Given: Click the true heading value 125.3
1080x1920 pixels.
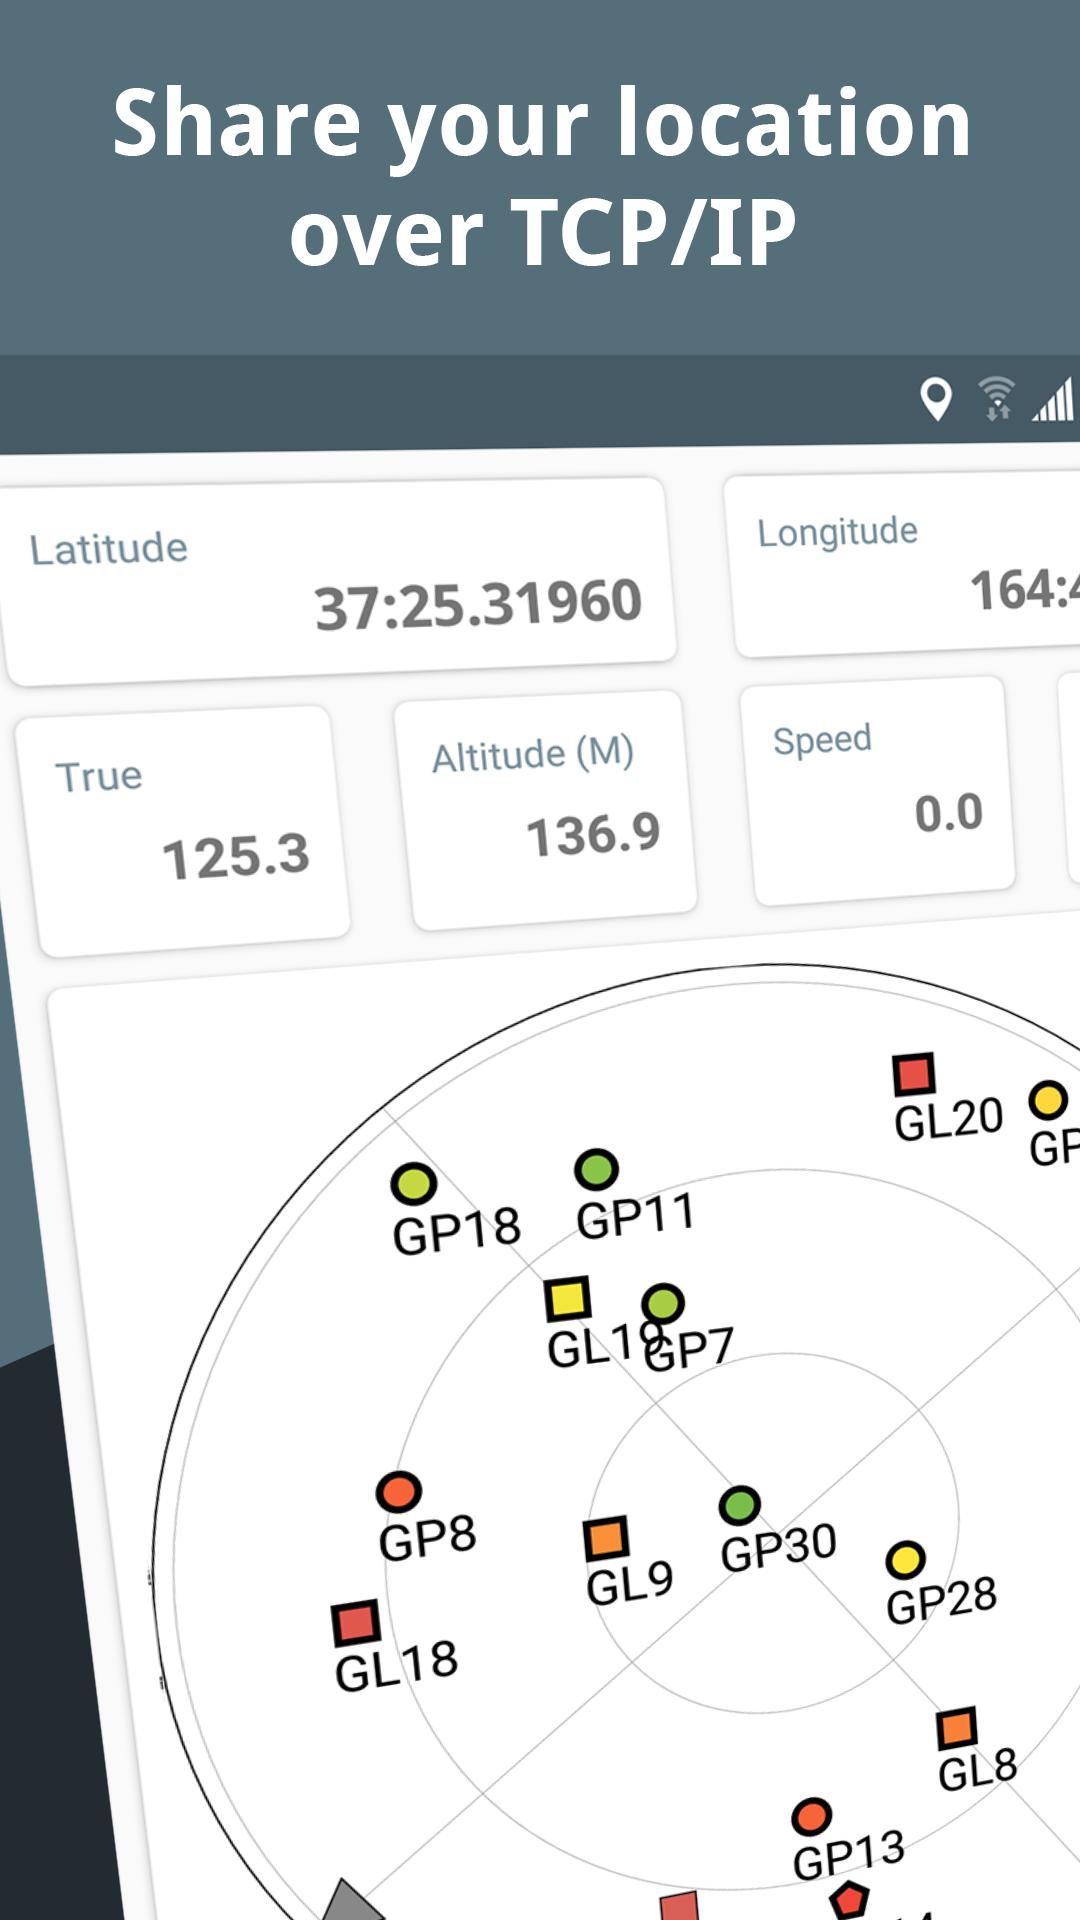Looking at the screenshot, I should tap(236, 857).
